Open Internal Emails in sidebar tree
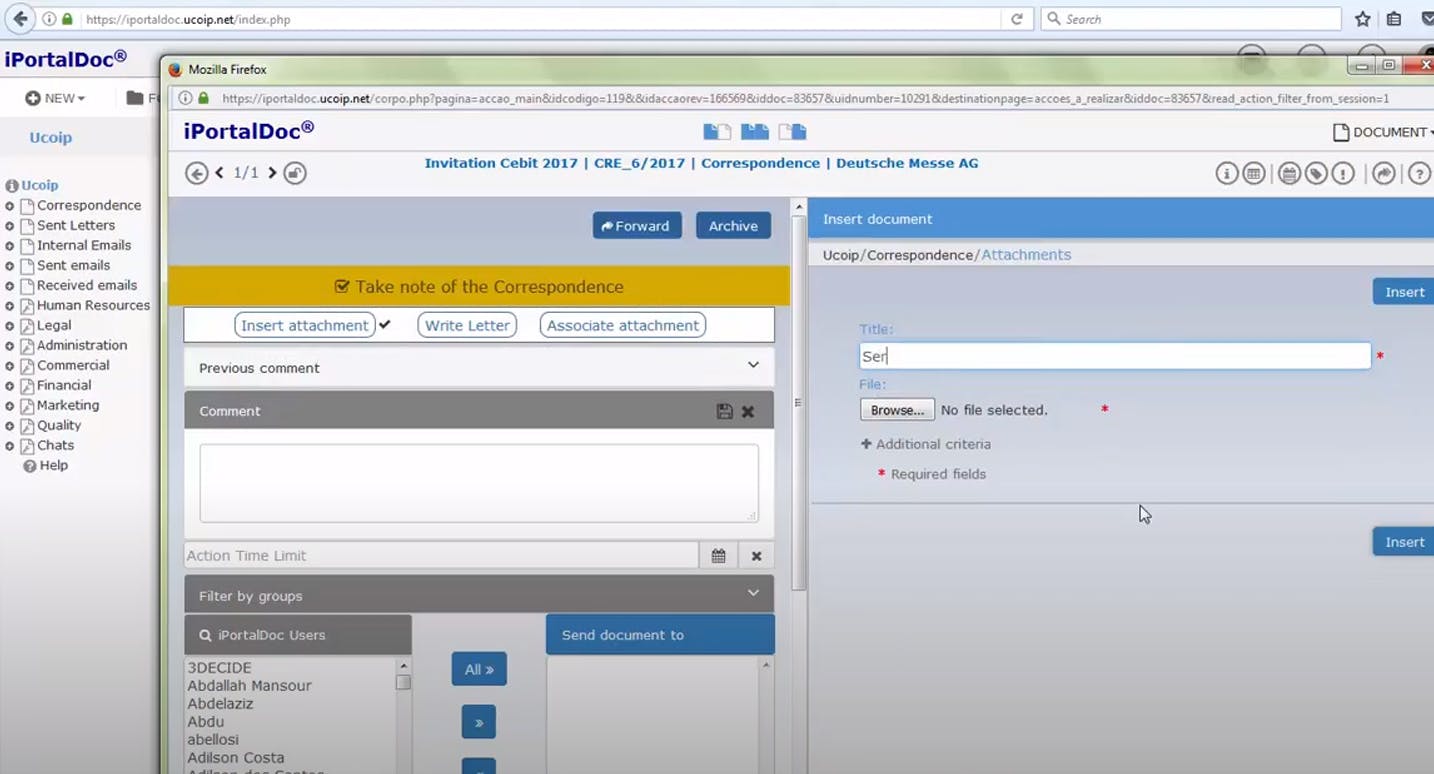 click(84, 245)
